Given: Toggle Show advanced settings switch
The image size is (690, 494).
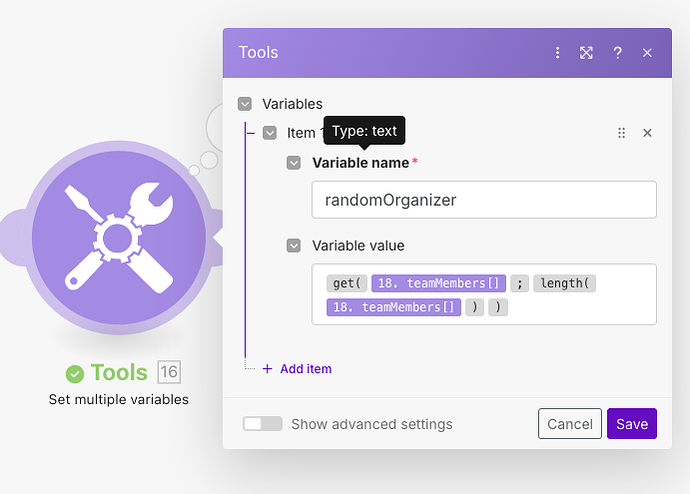Looking at the screenshot, I should pyautogui.click(x=262, y=424).
